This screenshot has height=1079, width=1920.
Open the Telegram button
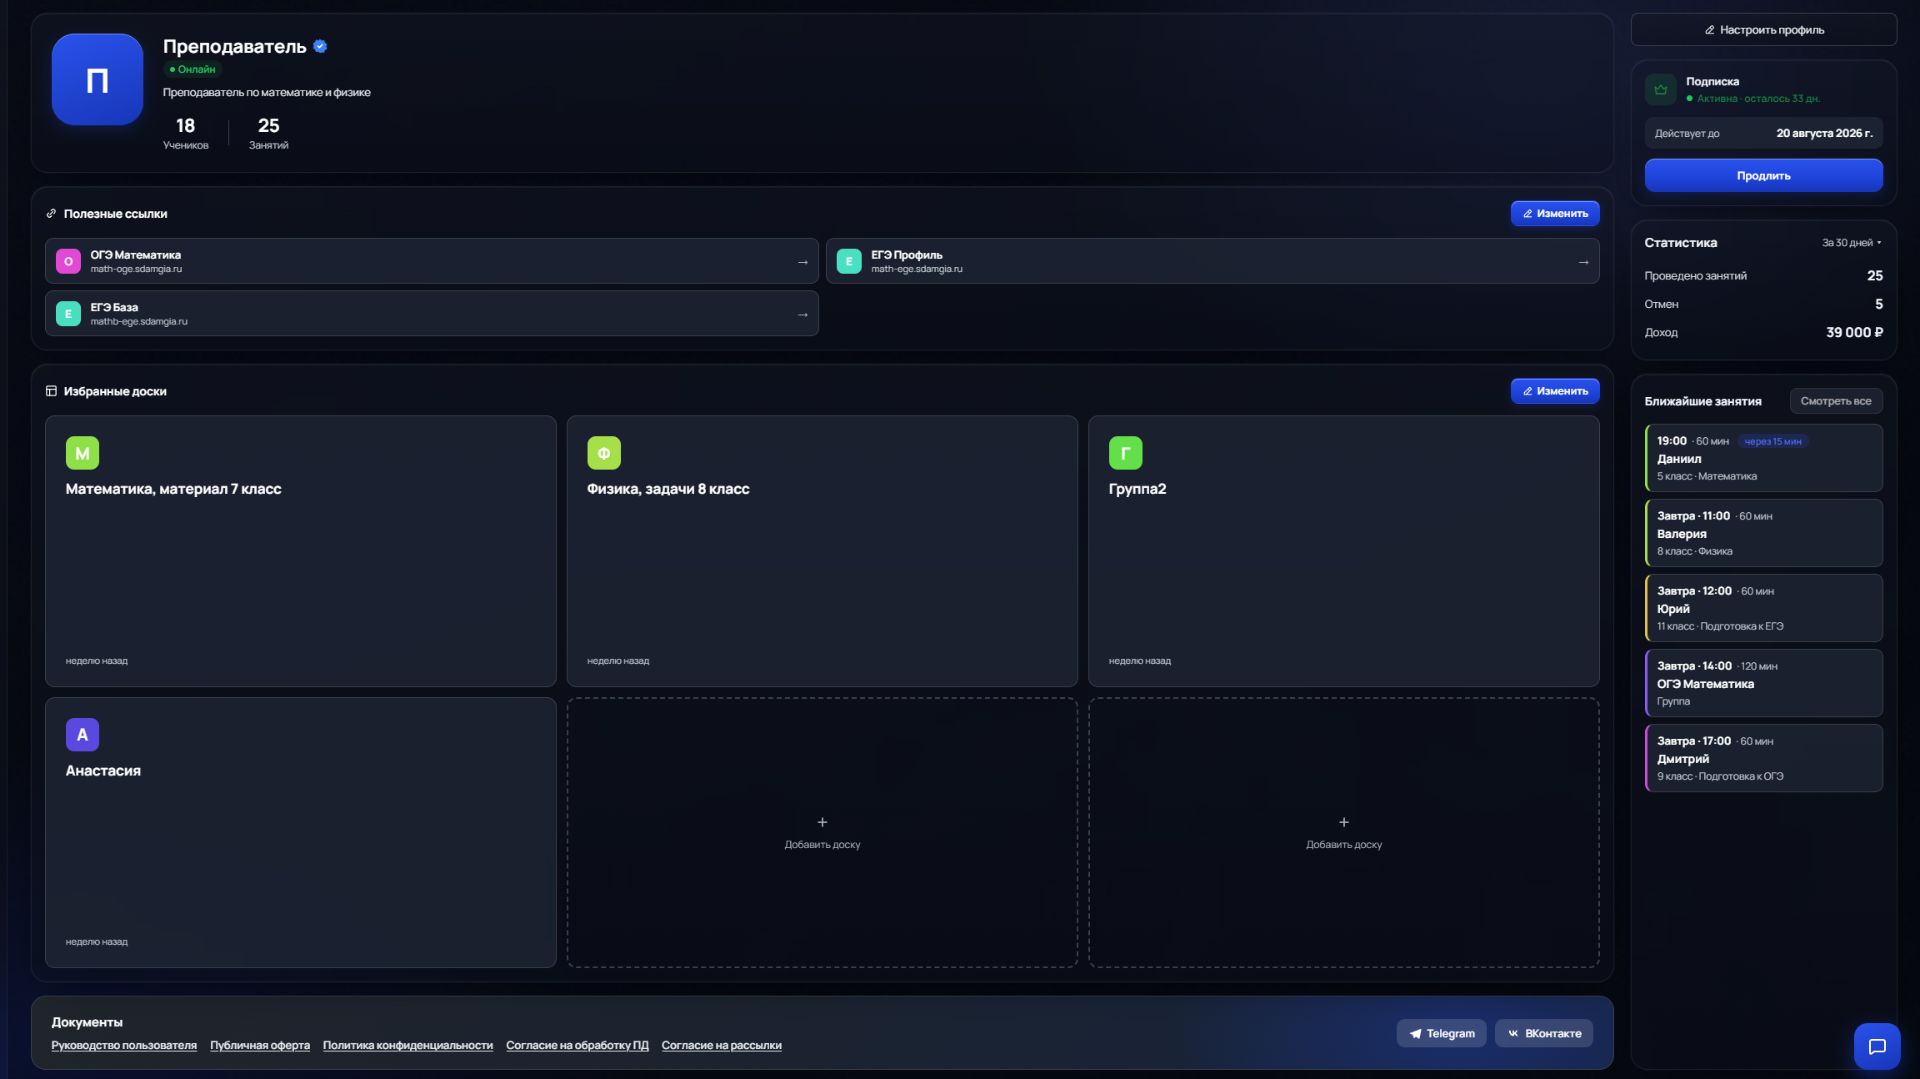pyautogui.click(x=1441, y=1033)
